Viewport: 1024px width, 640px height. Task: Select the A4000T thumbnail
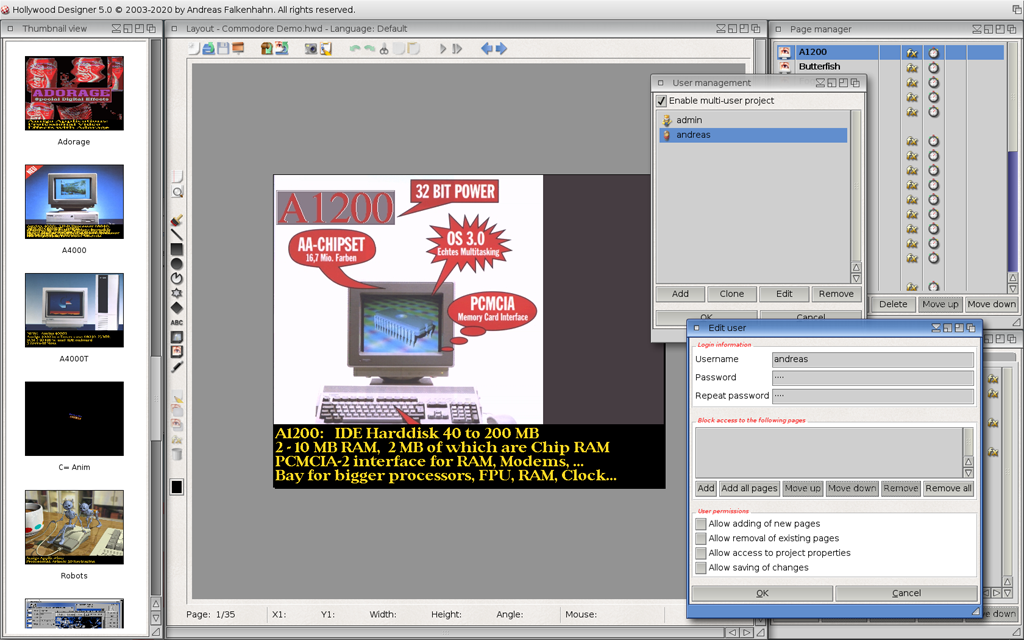(x=74, y=310)
